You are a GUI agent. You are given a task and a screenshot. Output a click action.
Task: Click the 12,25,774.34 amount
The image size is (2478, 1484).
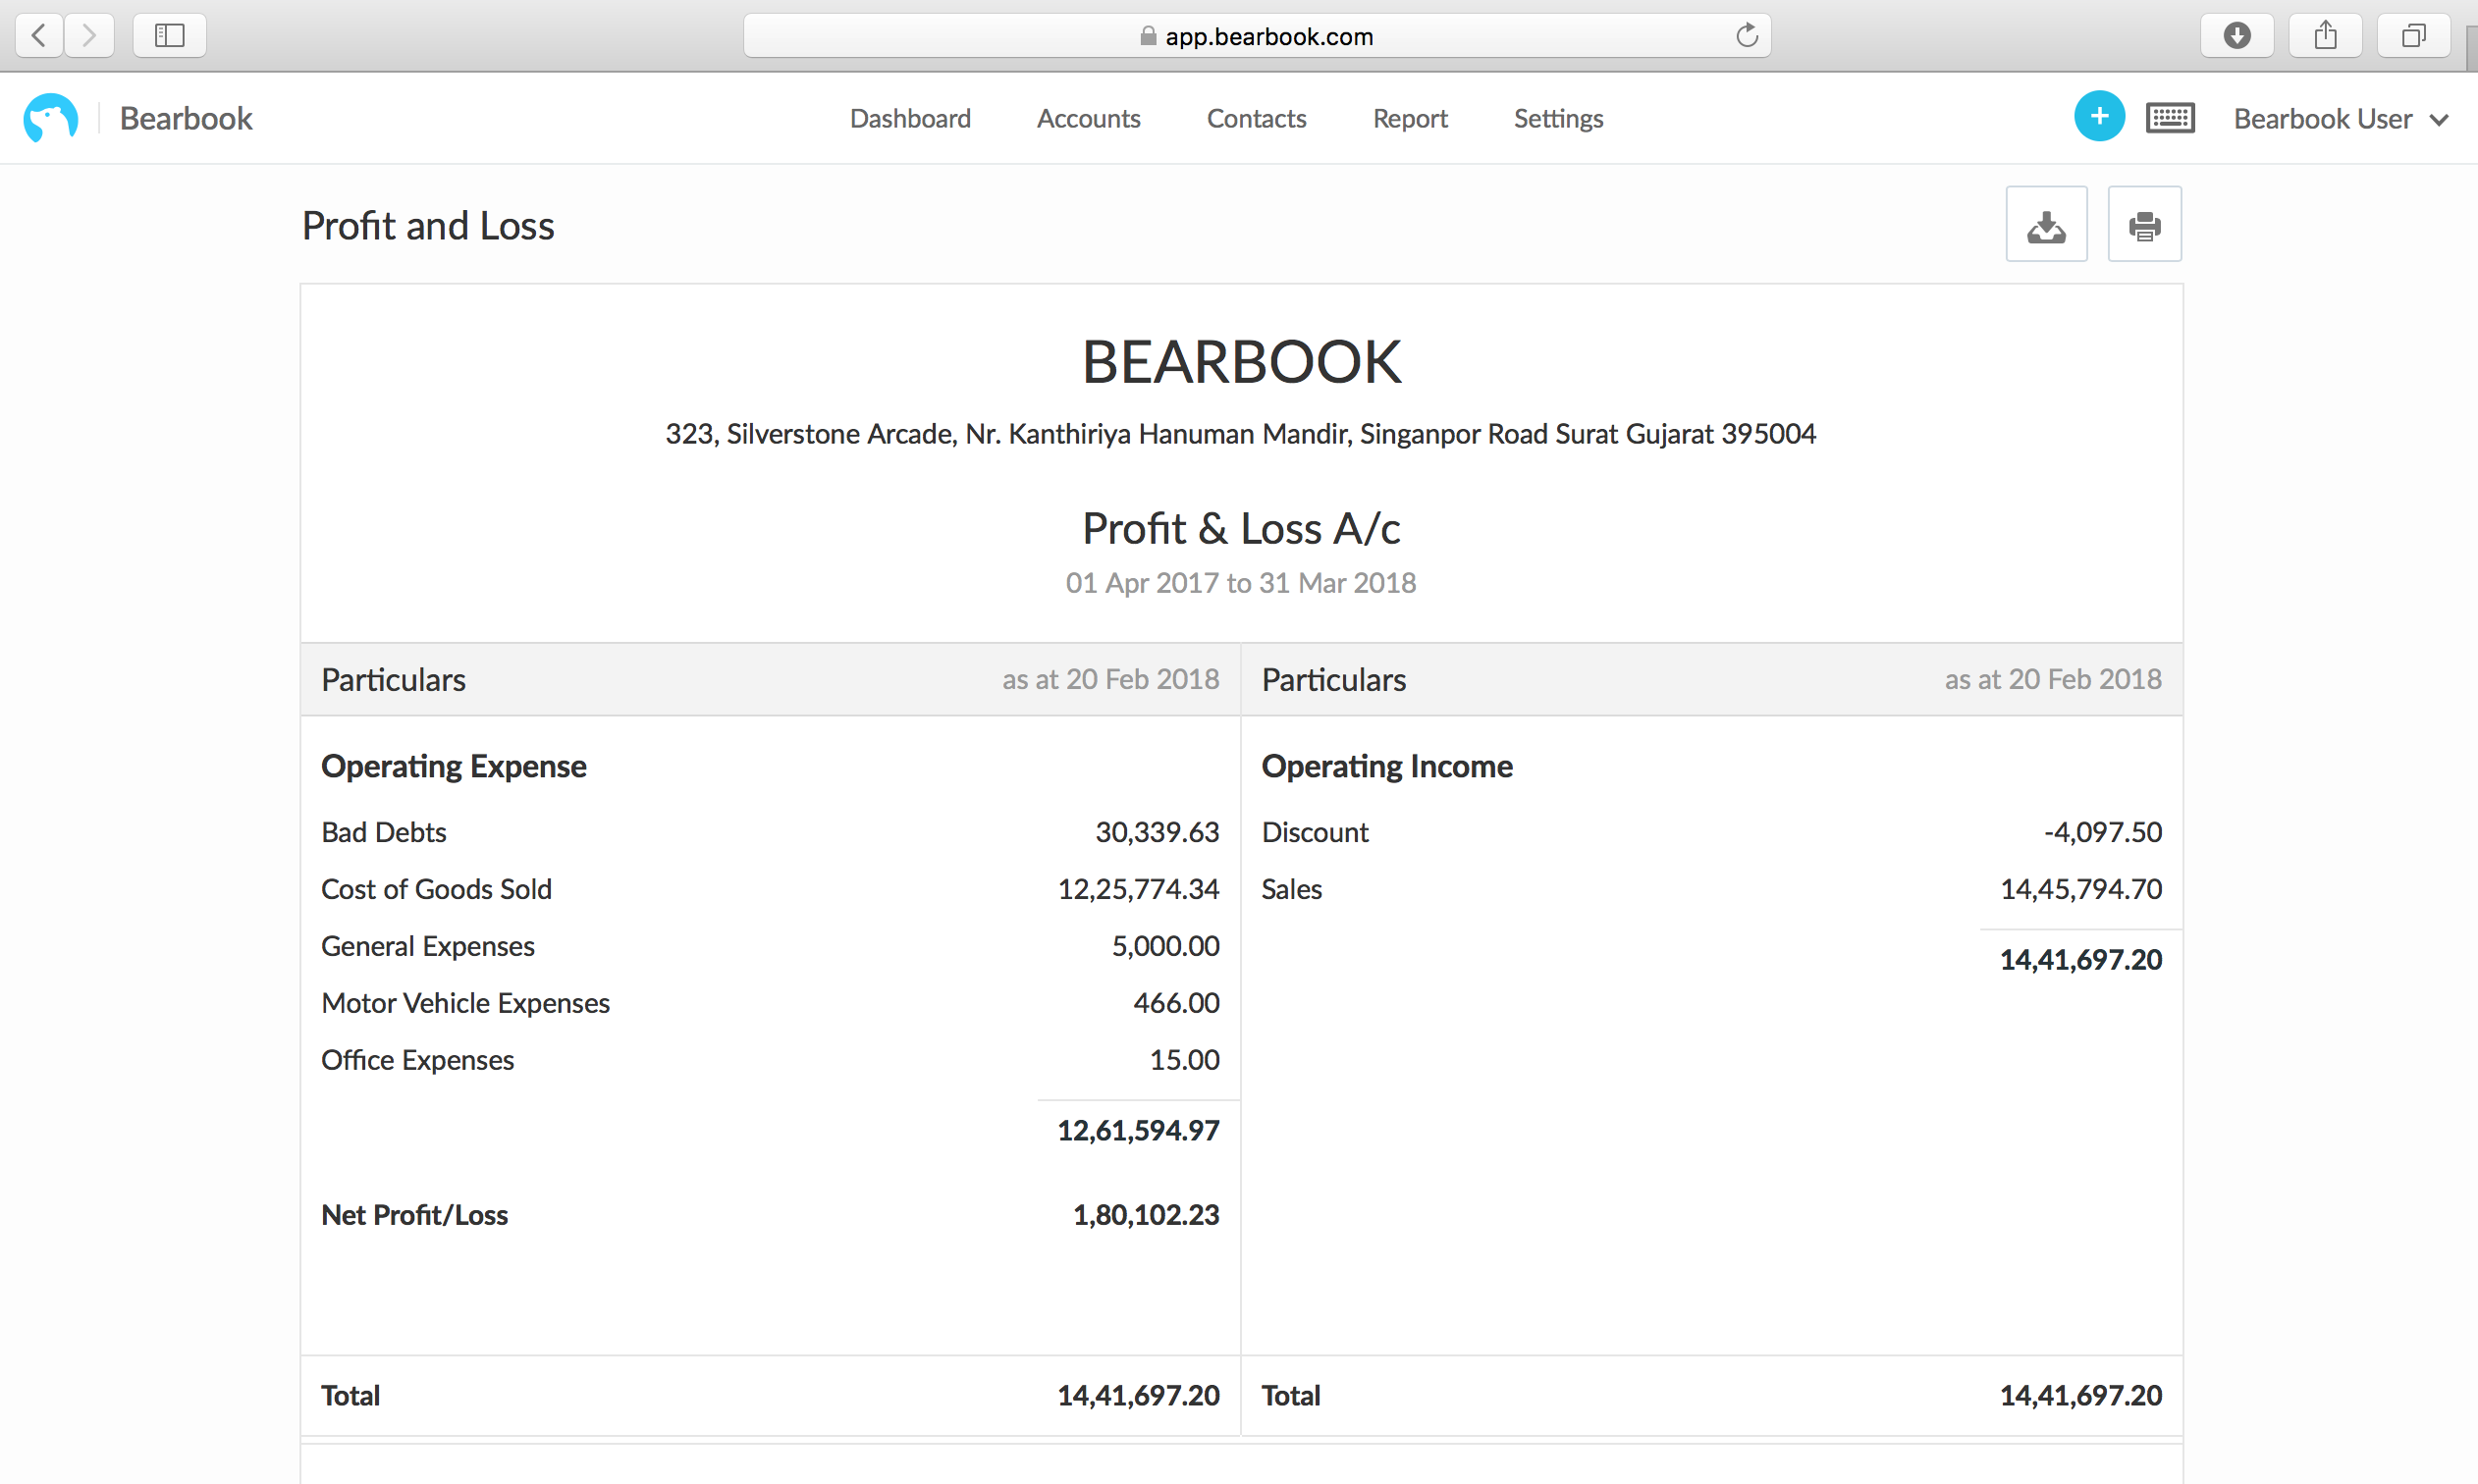[1138, 889]
